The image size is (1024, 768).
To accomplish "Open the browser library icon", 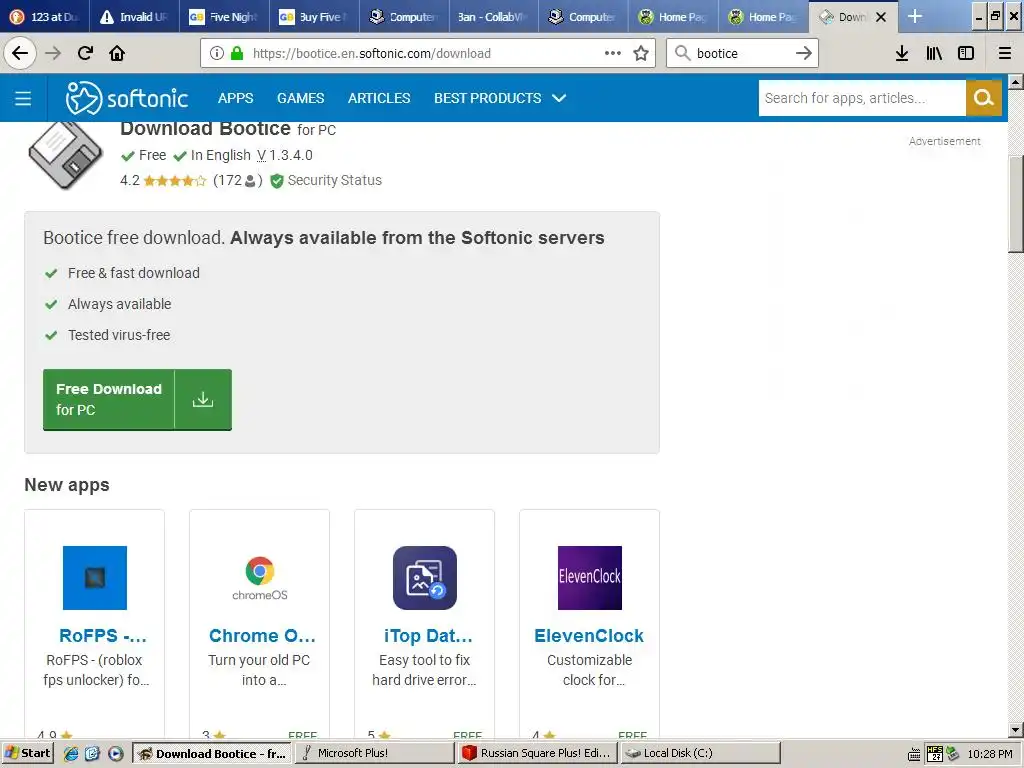I will click(934, 54).
